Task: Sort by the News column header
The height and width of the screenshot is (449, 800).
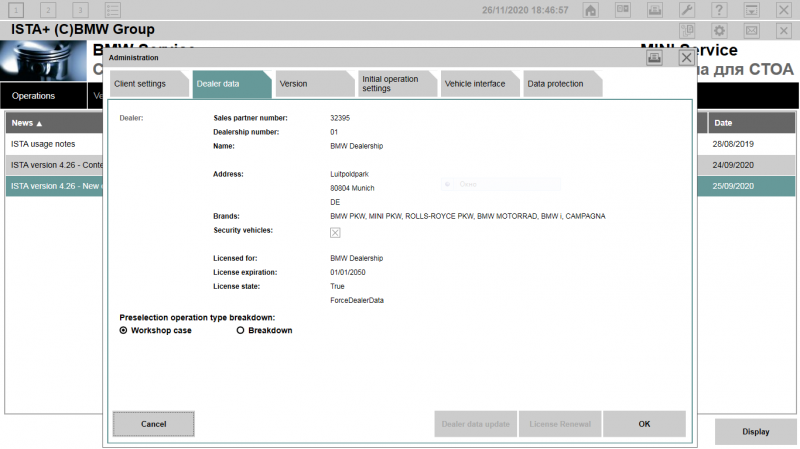Action: pyautogui.click(x=55, y=123)
